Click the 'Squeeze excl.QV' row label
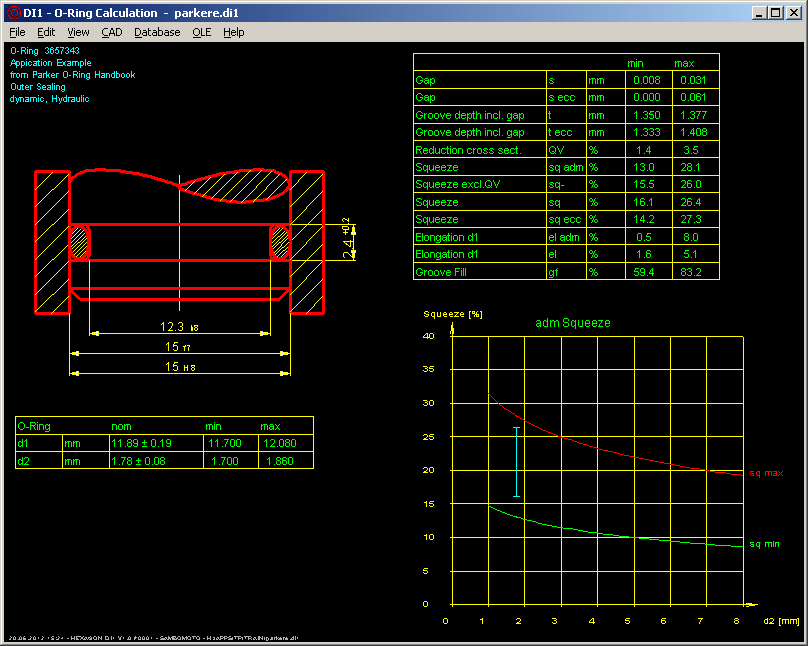Image resolution: width=808 pixels, height=646 pixels. pos(458,184)
